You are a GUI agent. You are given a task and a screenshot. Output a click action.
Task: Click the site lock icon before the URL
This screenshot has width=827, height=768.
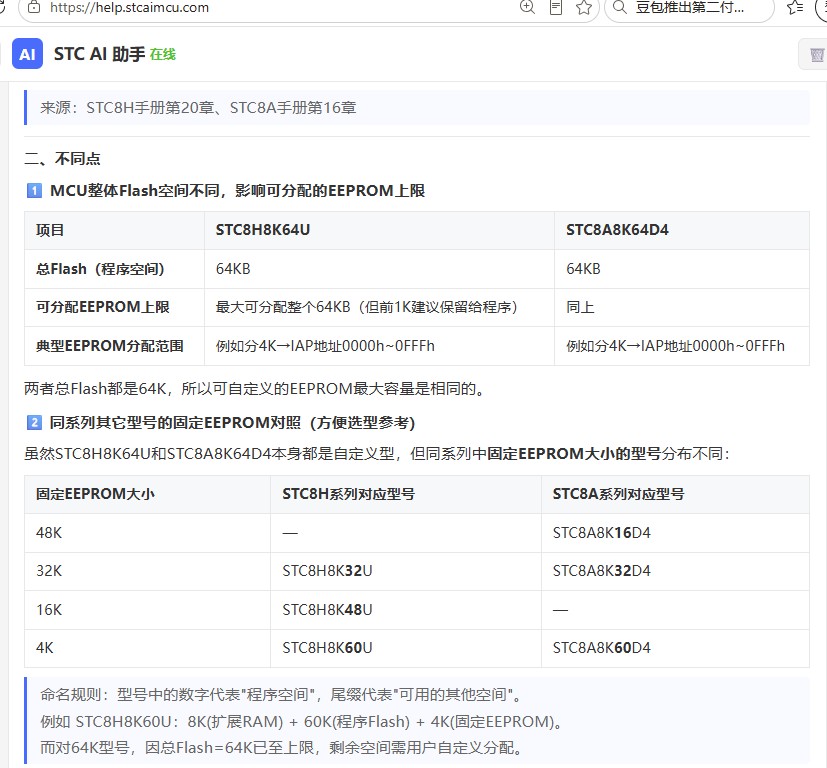[x=34, y=7]
